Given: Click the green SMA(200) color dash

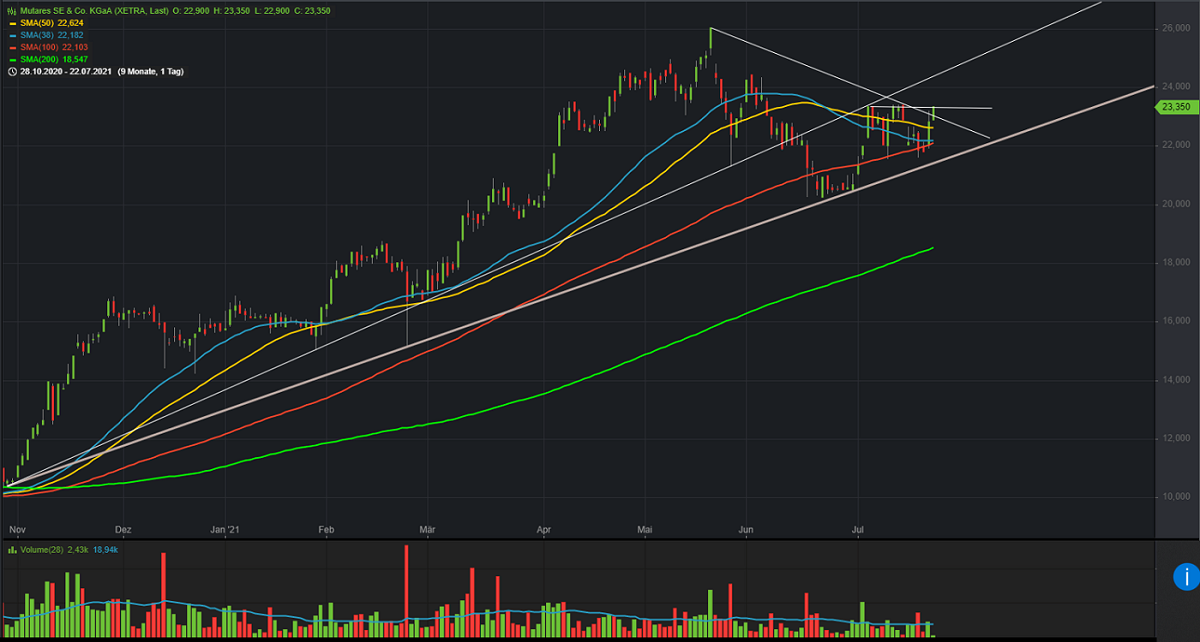Looking at the screenshot, I should (x=11, y=59).
